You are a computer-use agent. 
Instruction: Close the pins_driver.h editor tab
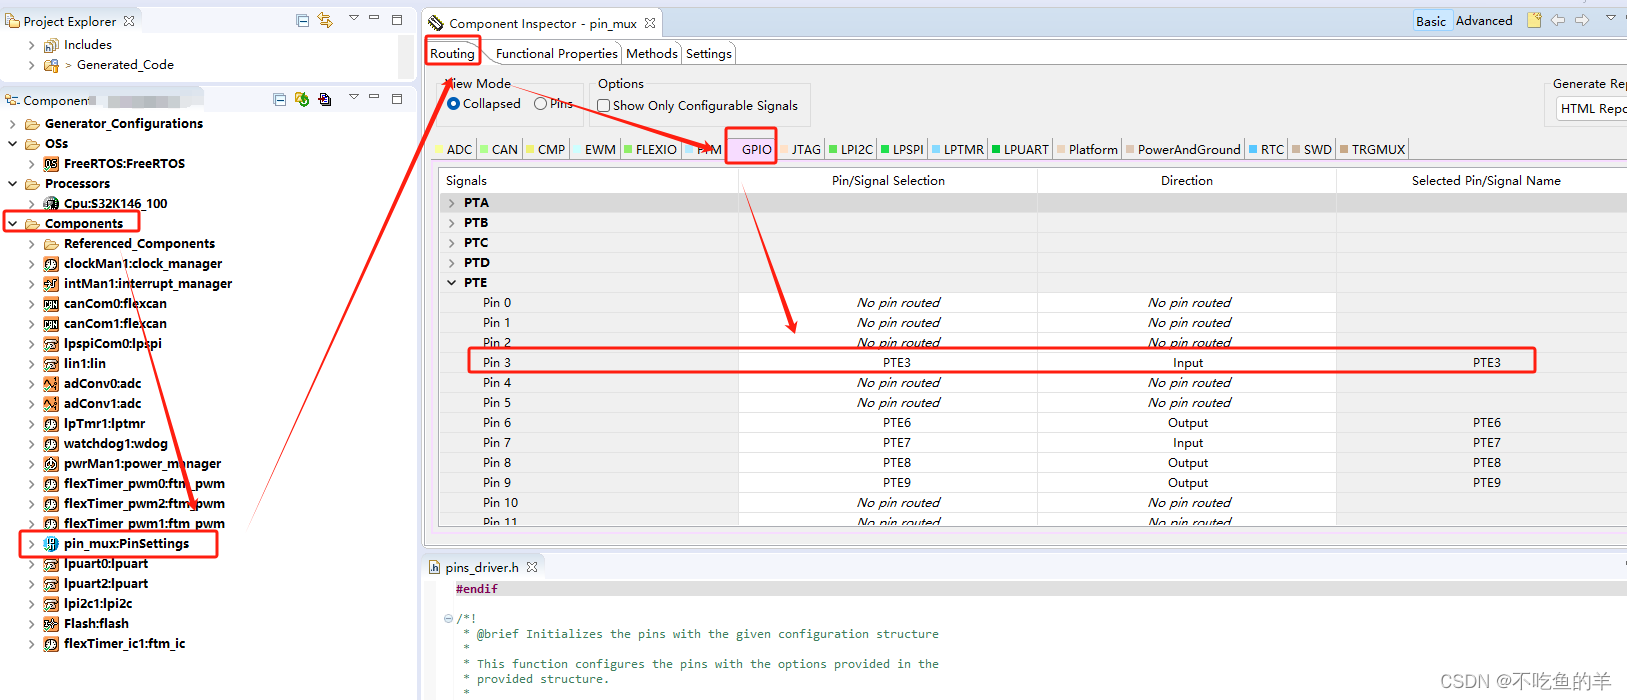click(x=532, y=567)
